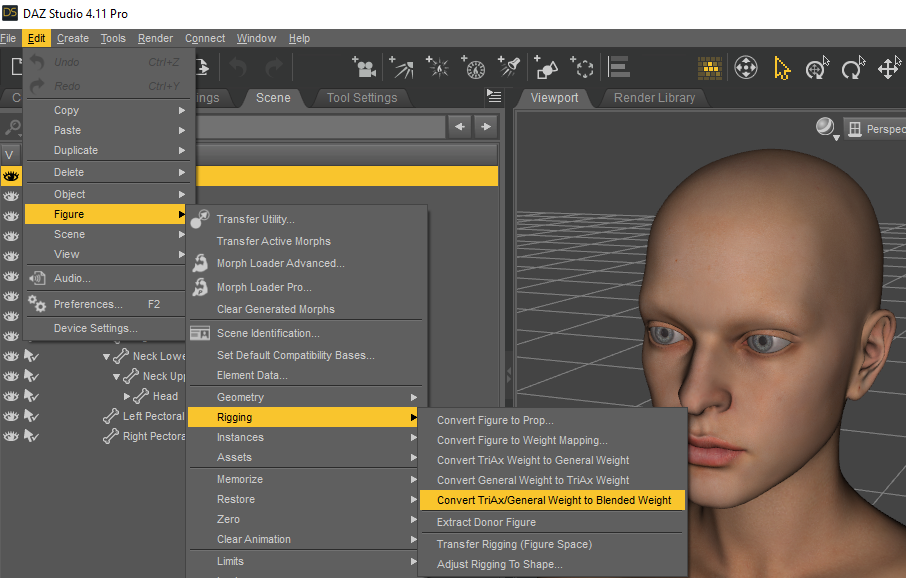Click the Morph Loader Pro icon
This screenshot has height=578, width=906.
point(200,287)
